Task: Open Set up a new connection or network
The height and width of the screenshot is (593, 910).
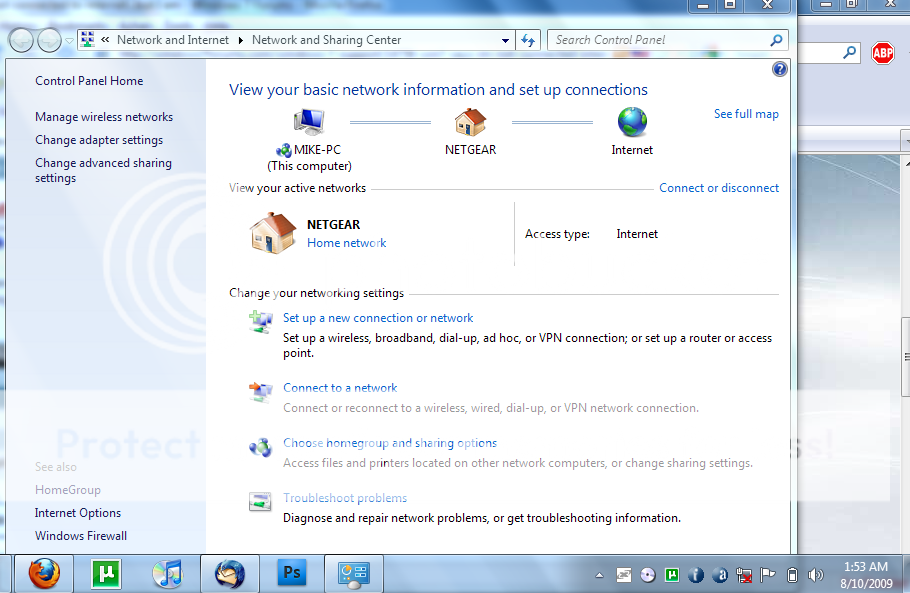Action: 378,318
